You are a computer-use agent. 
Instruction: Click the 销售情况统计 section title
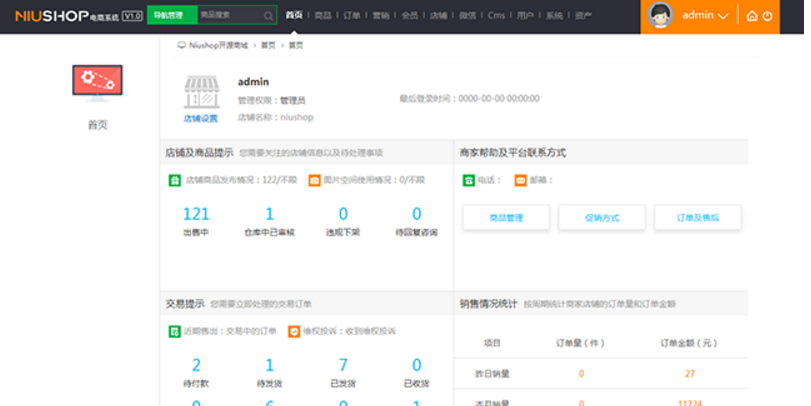click(488, 304)
